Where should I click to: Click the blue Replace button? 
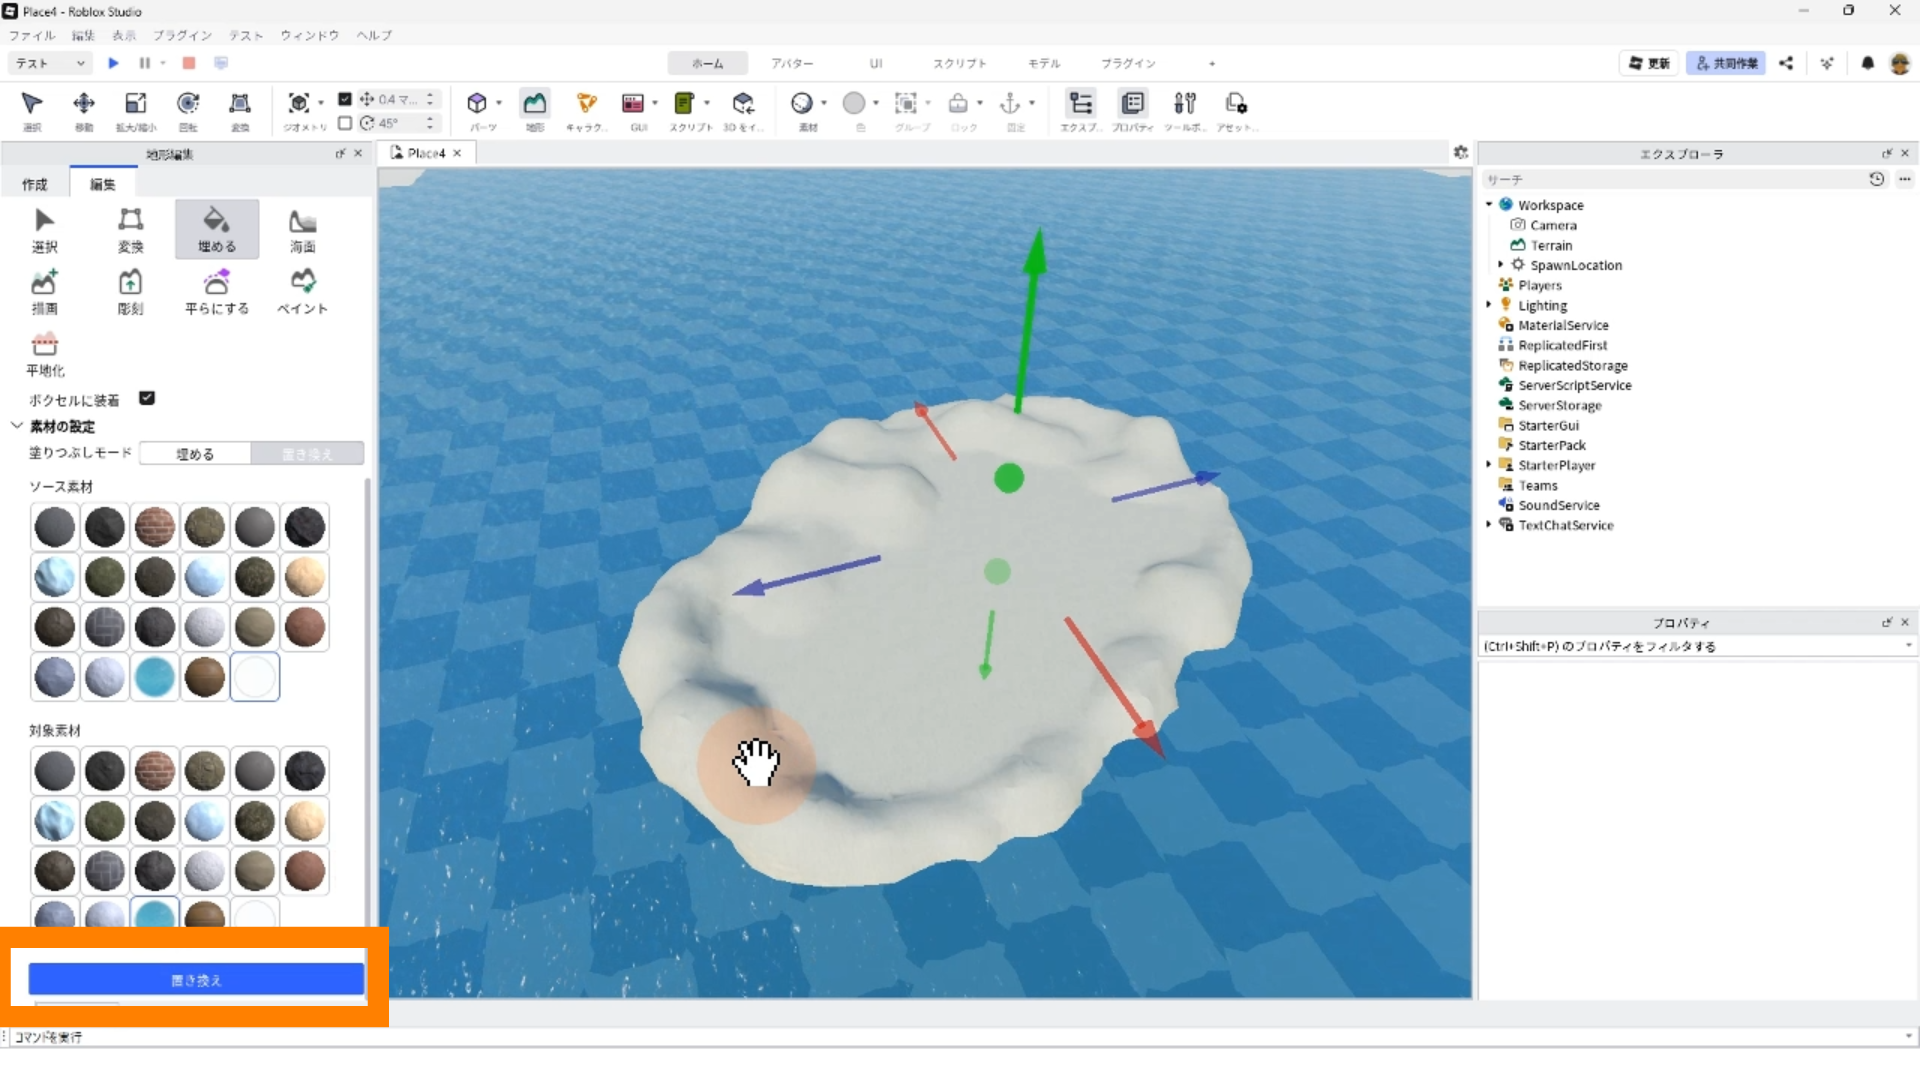[196, 980]
